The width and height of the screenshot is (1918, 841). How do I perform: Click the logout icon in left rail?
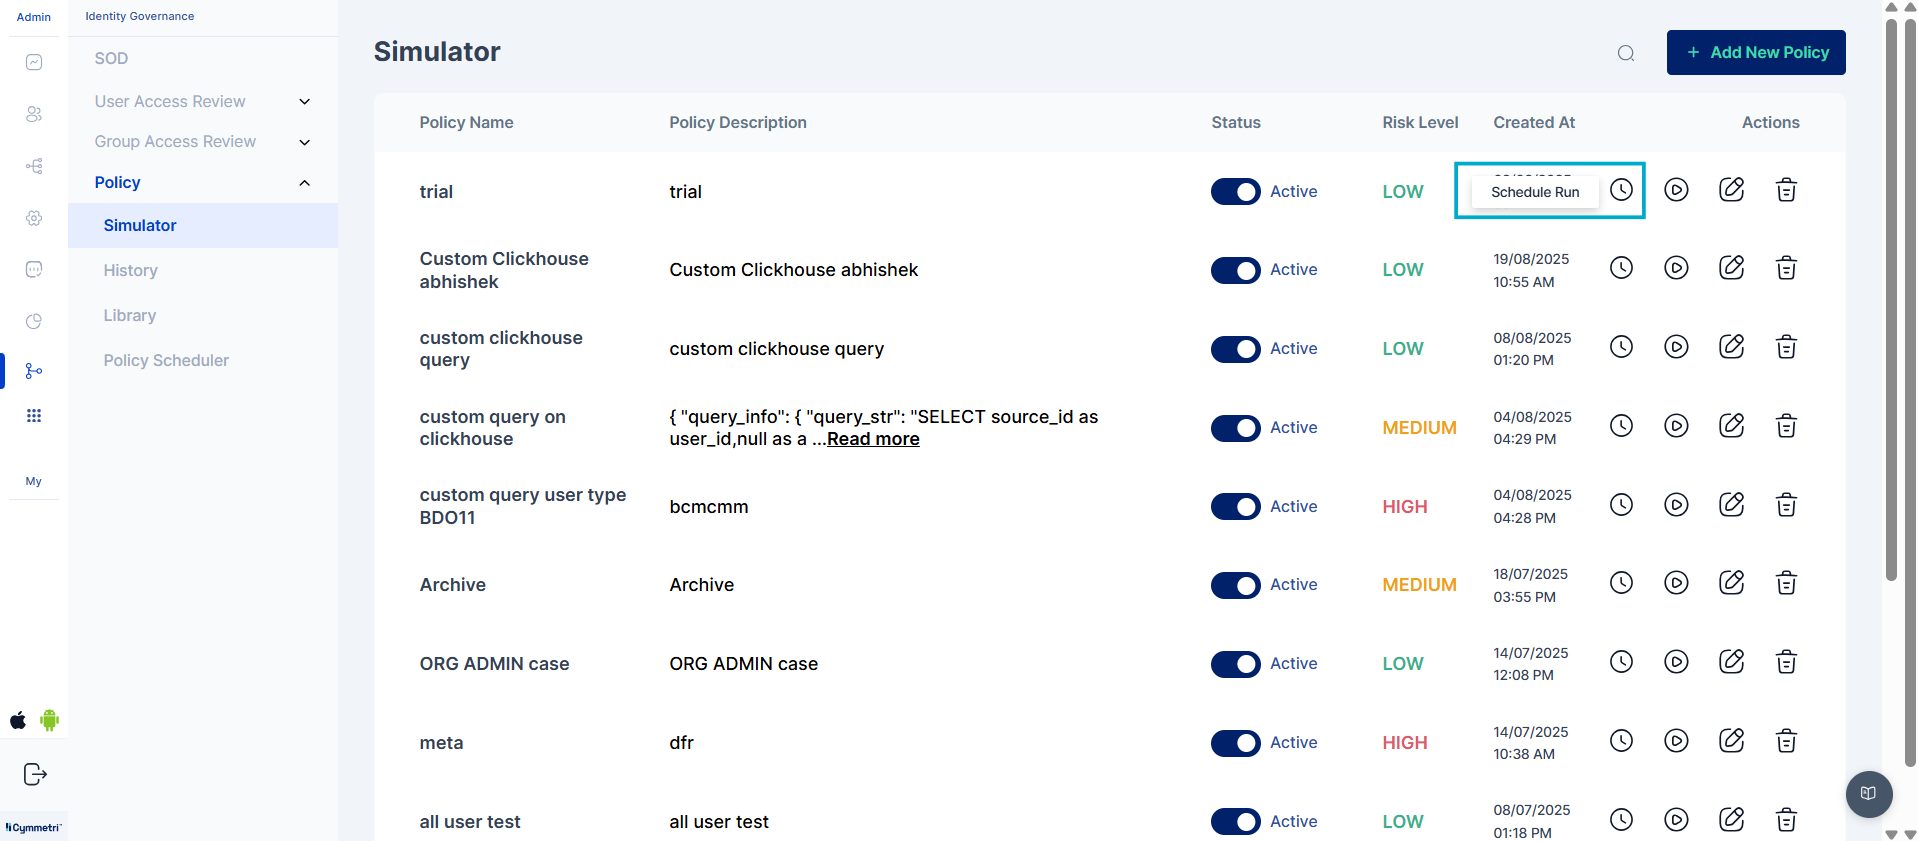pyautogui.click(x=35, y=774)
